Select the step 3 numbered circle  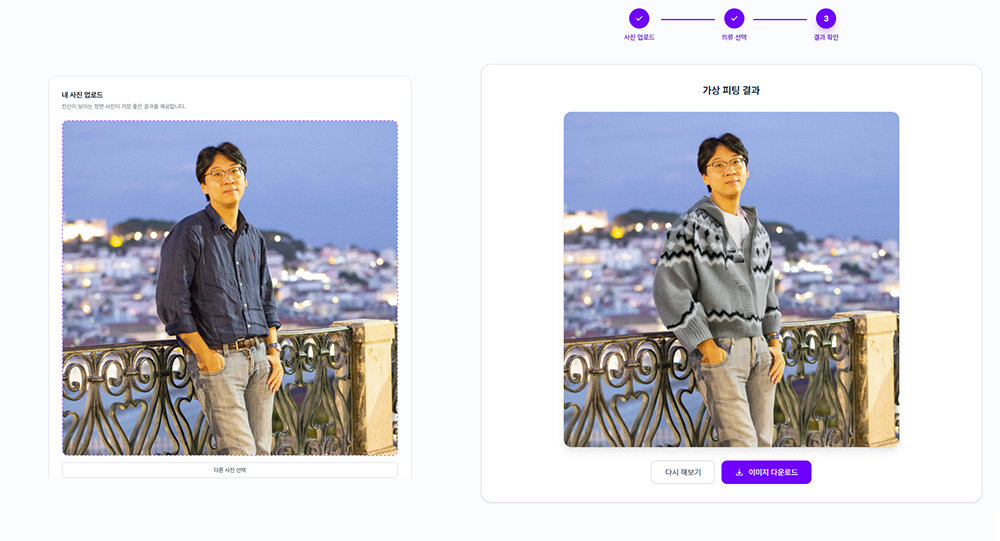coord(826,18)
